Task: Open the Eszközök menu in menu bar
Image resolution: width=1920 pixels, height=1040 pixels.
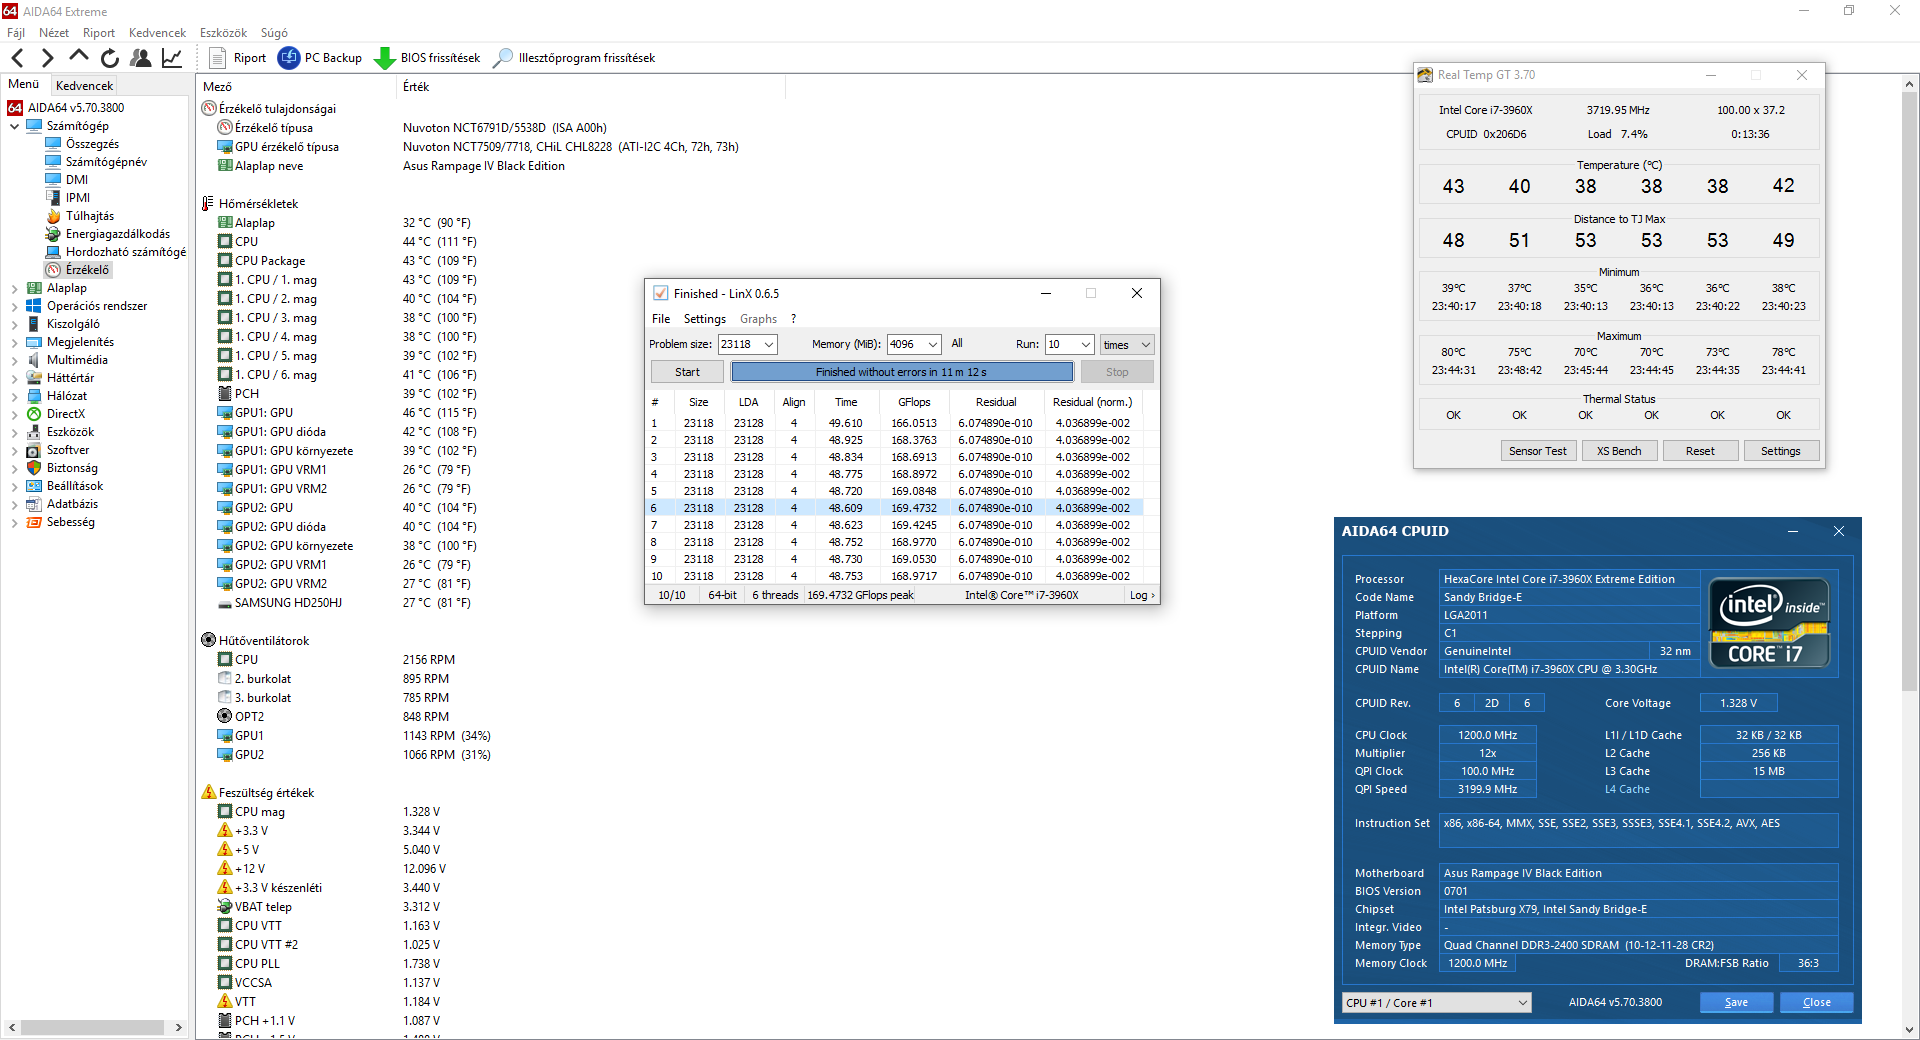Action: click(x=224, y=33)
